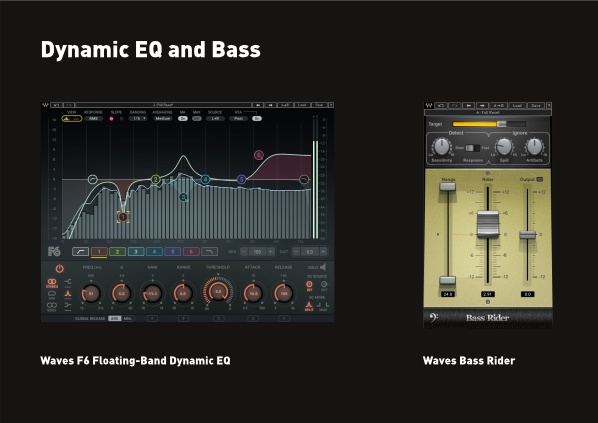Open the Banding 1/6 dropdown
This screenshot has height=423, width=598.
[x=138, y=119]
